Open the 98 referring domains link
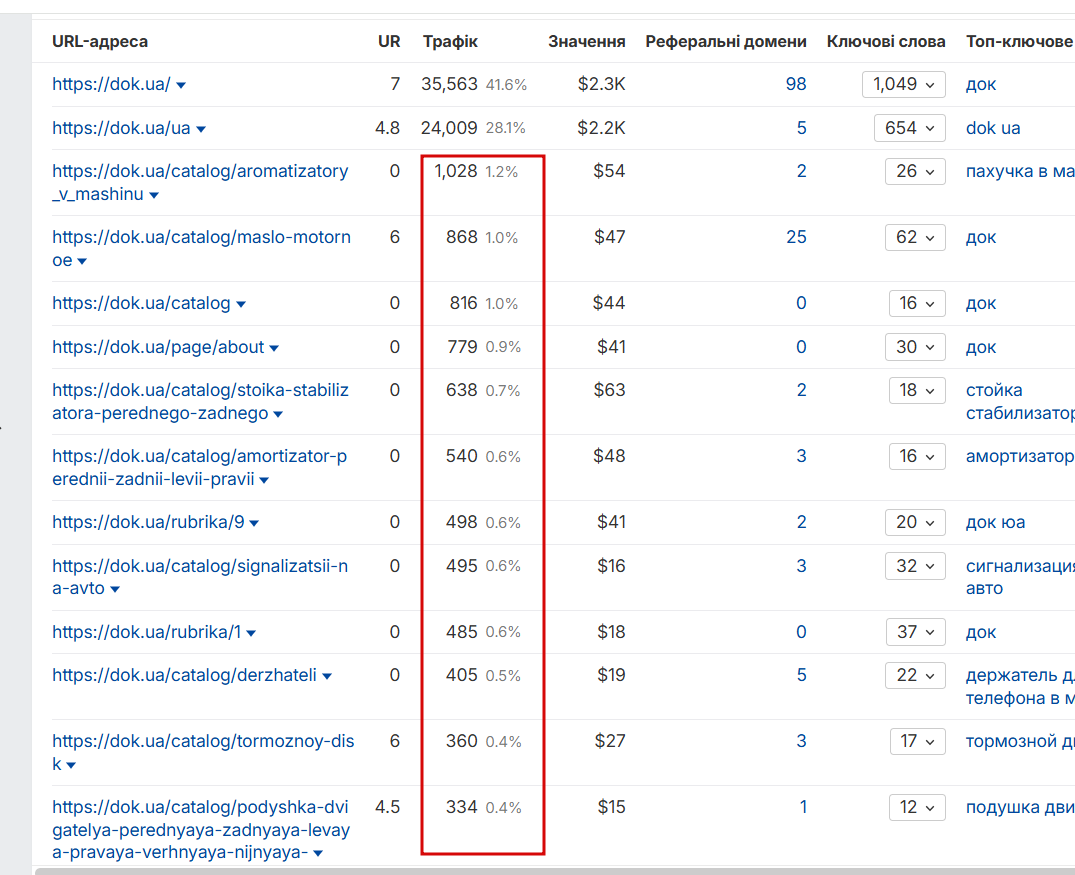 [795, 84]
